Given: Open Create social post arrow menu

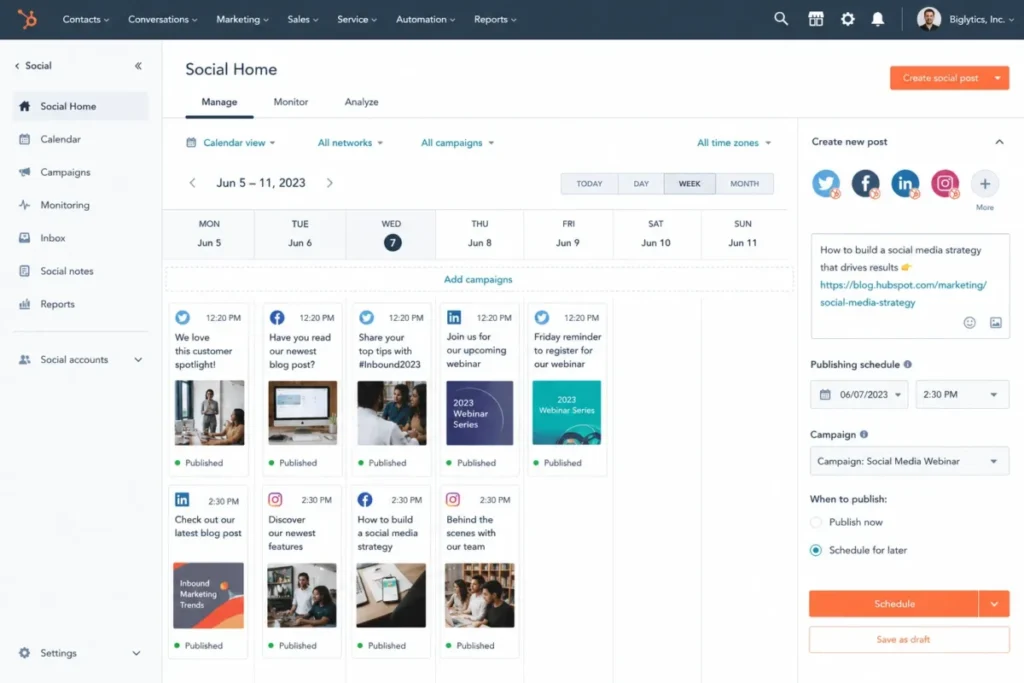Looking at the screenshot, I should coord(998,78).
